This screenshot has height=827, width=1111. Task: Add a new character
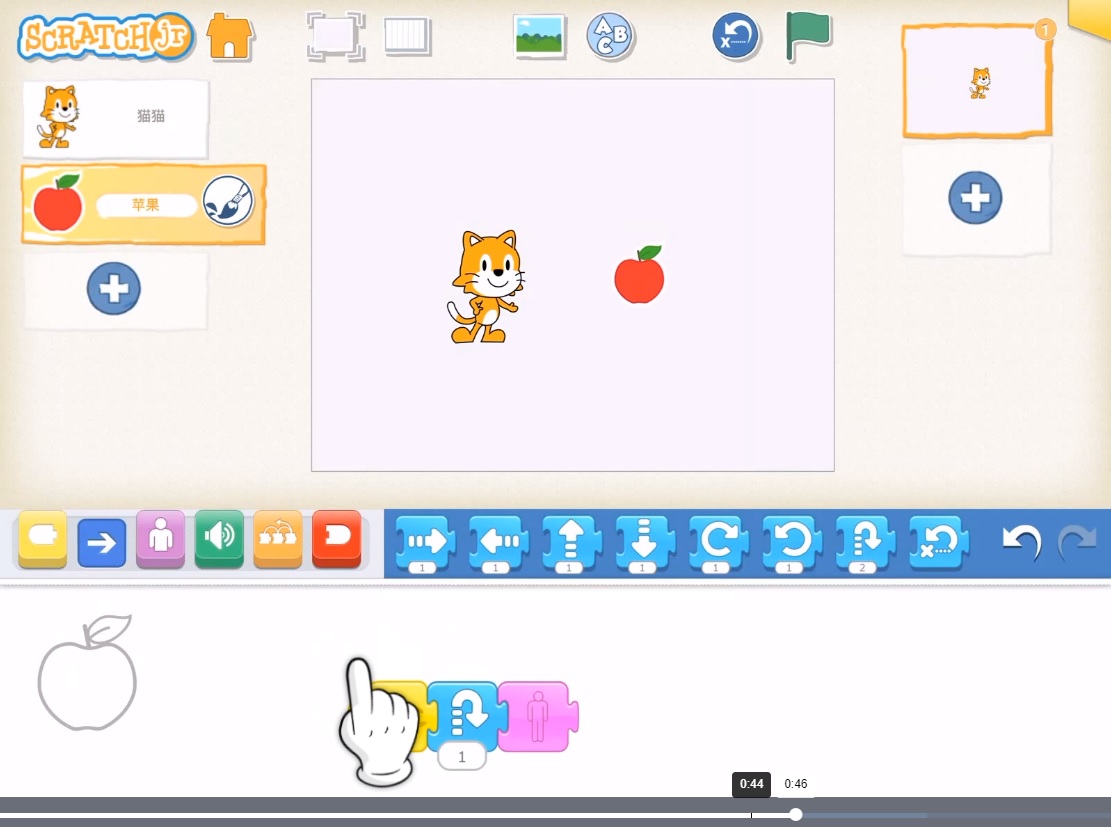pos(113,288)
